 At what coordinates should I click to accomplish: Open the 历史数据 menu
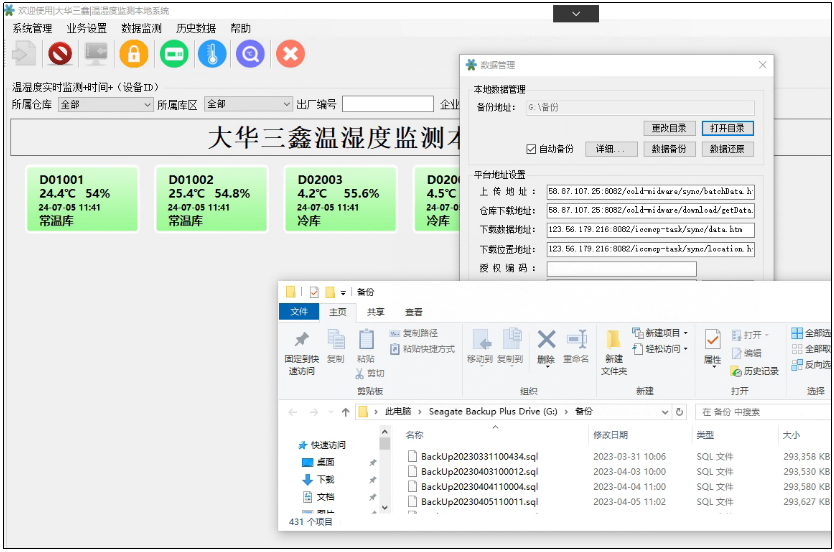(196, 29)
